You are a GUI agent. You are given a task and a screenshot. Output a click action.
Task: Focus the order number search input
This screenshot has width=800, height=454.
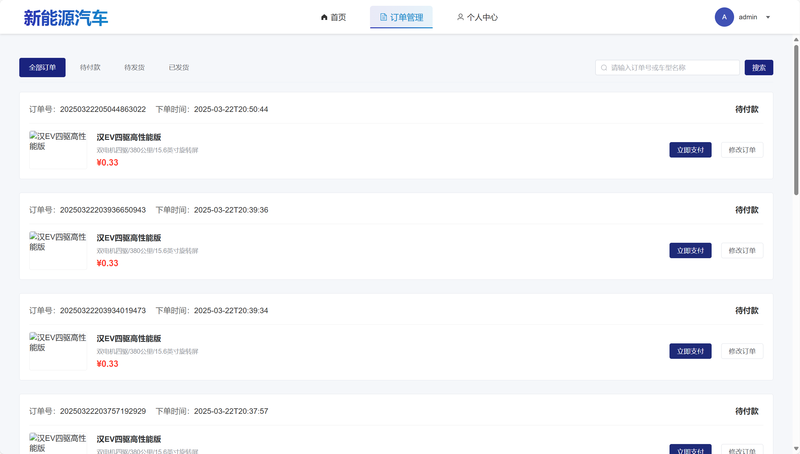click(667, 67)
